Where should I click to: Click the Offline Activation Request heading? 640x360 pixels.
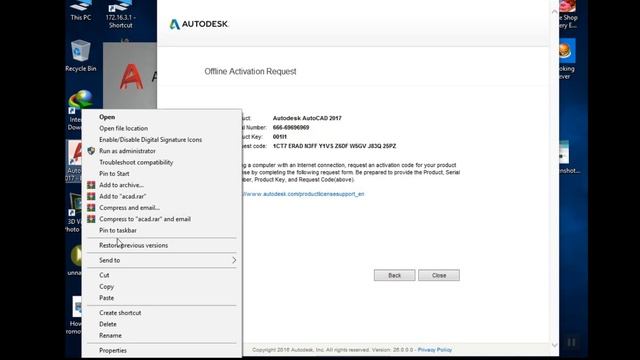coord(250,71)
